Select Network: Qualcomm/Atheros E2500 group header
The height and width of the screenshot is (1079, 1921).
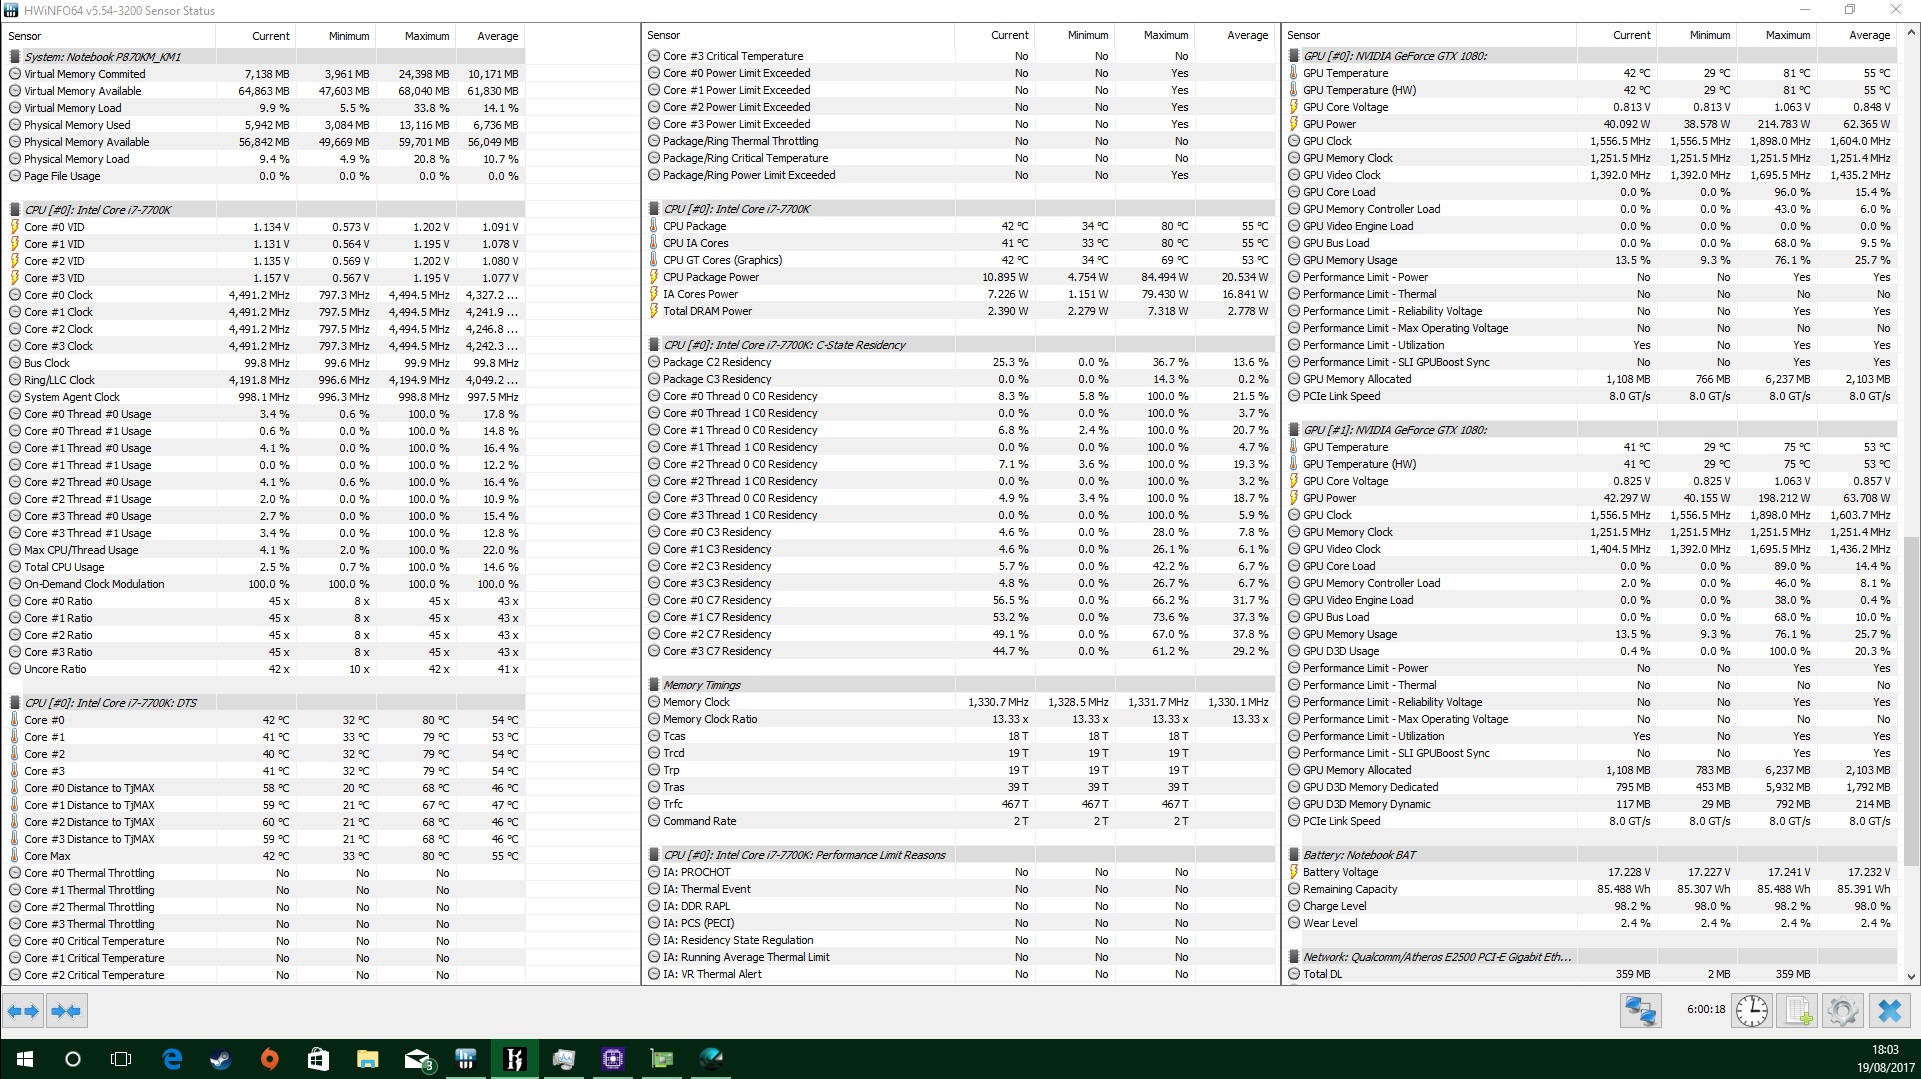[1590, 957]
